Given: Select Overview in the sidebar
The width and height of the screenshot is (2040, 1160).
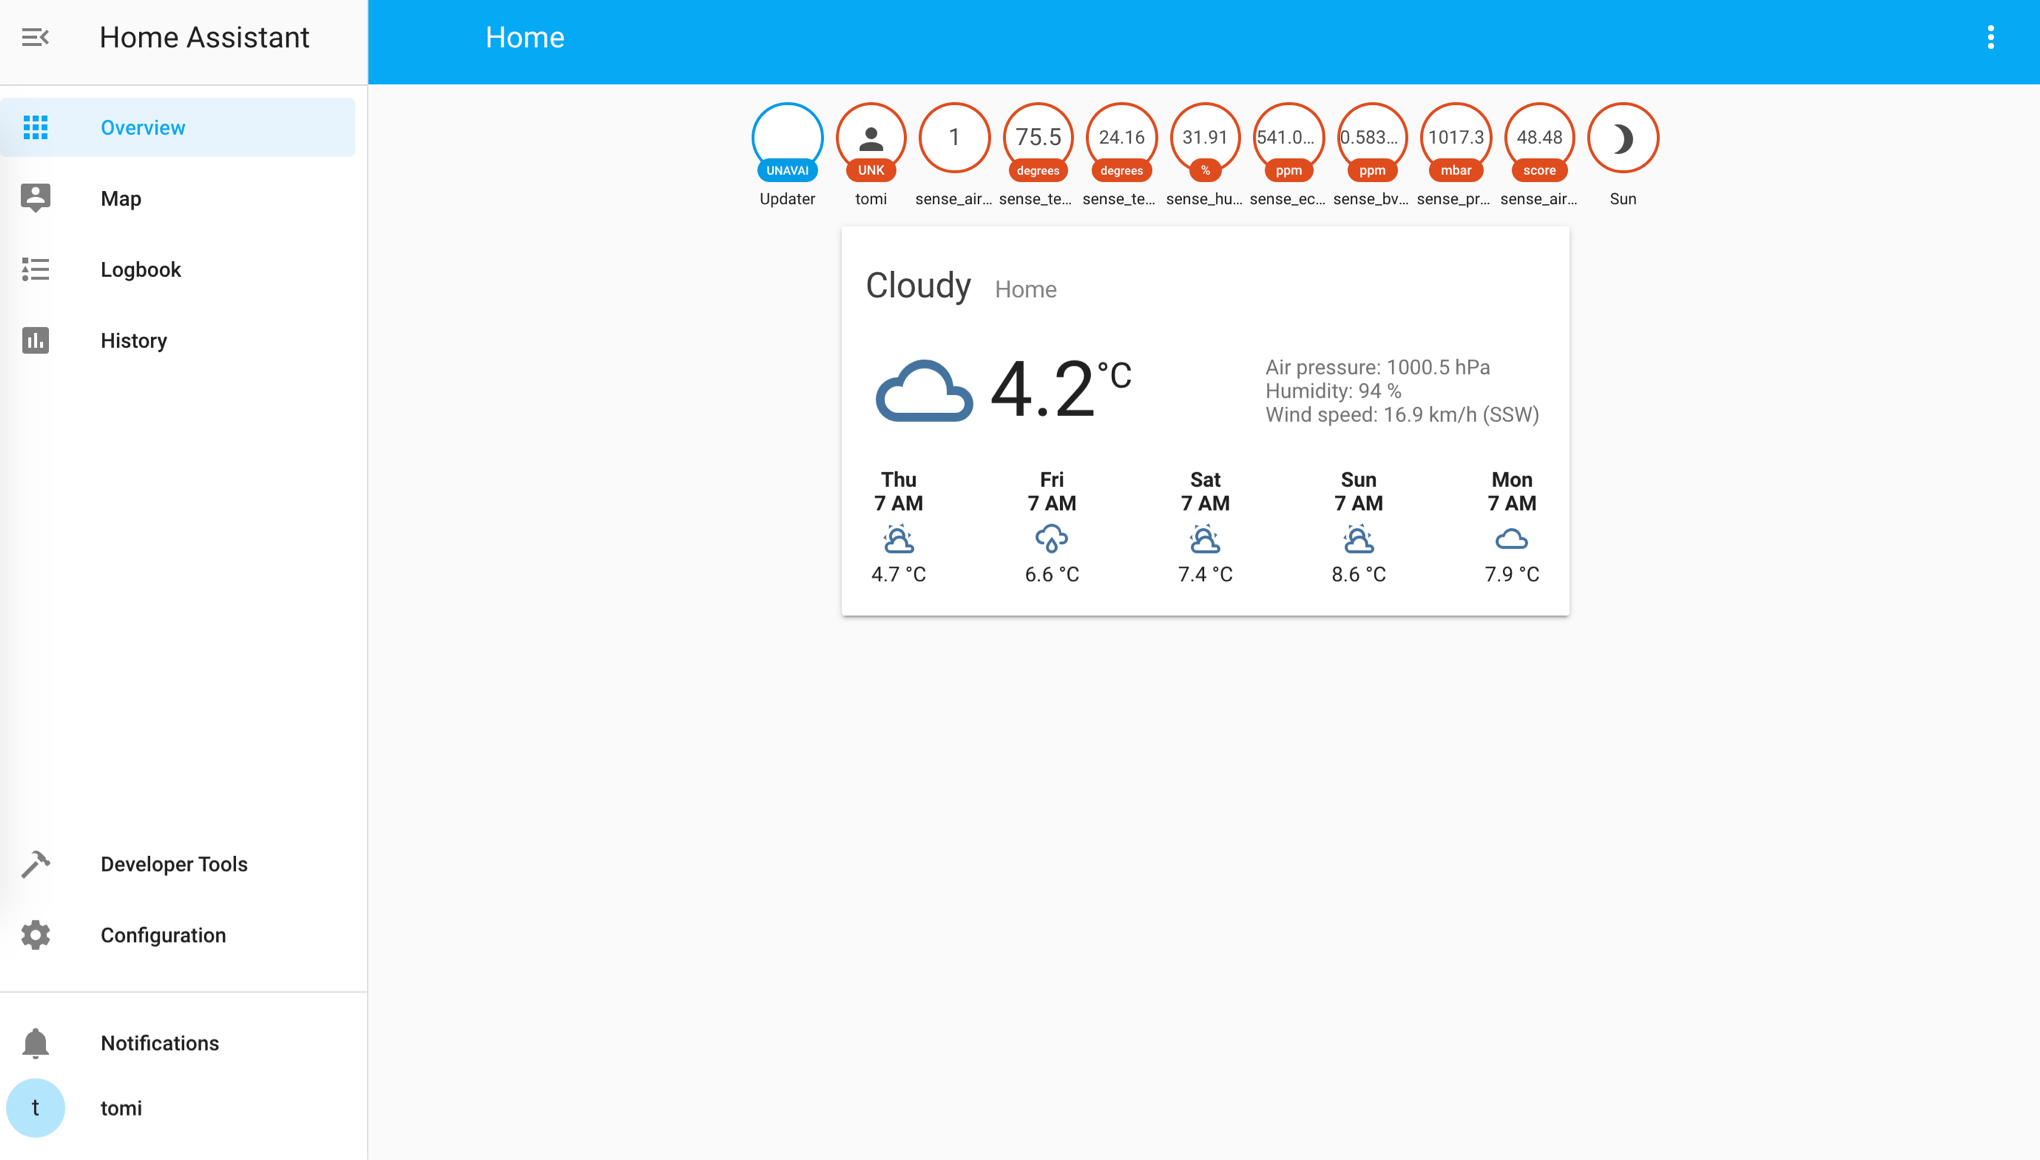Looking at the screenshot, I should click(x=142, y=127).
